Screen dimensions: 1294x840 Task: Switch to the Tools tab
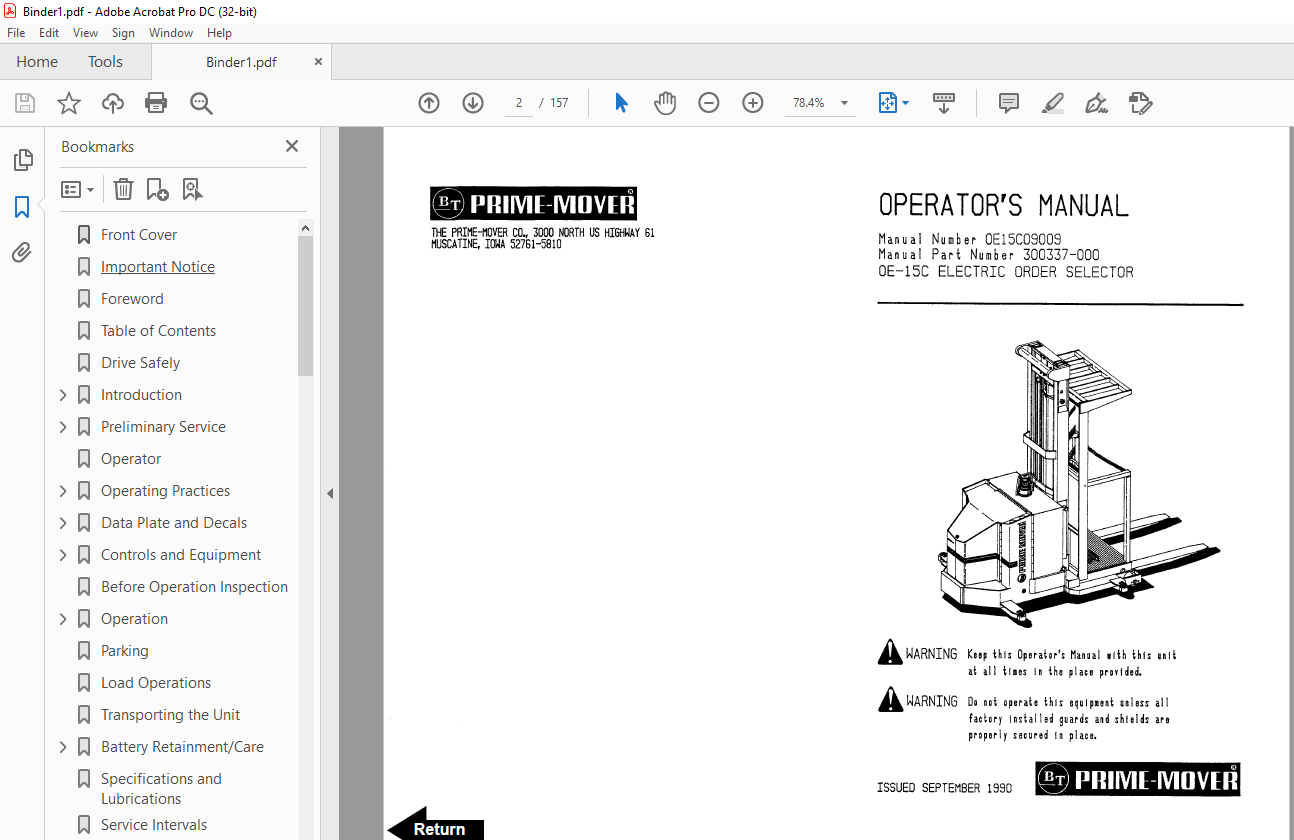pyautogui.click(x=105, y=62)
